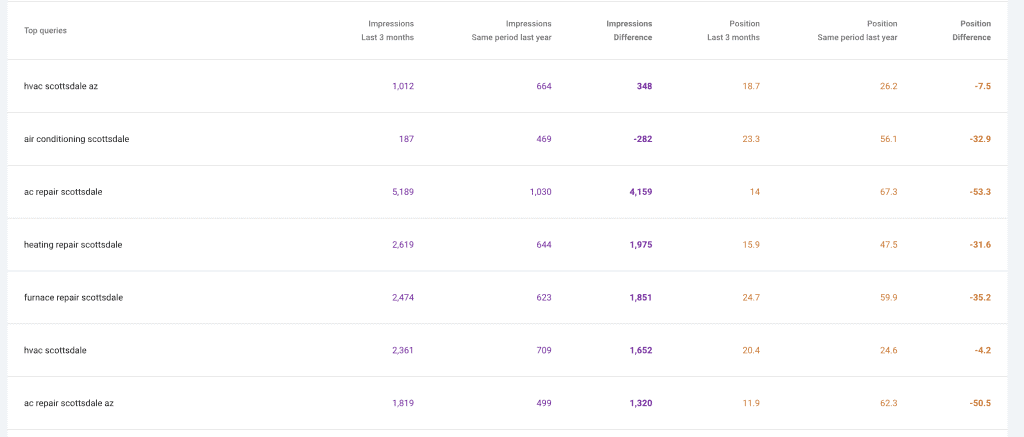This screenshot has height=437, width=1024.
Task: Click last-year position value 26.2
Action: (x=889, y=86)
